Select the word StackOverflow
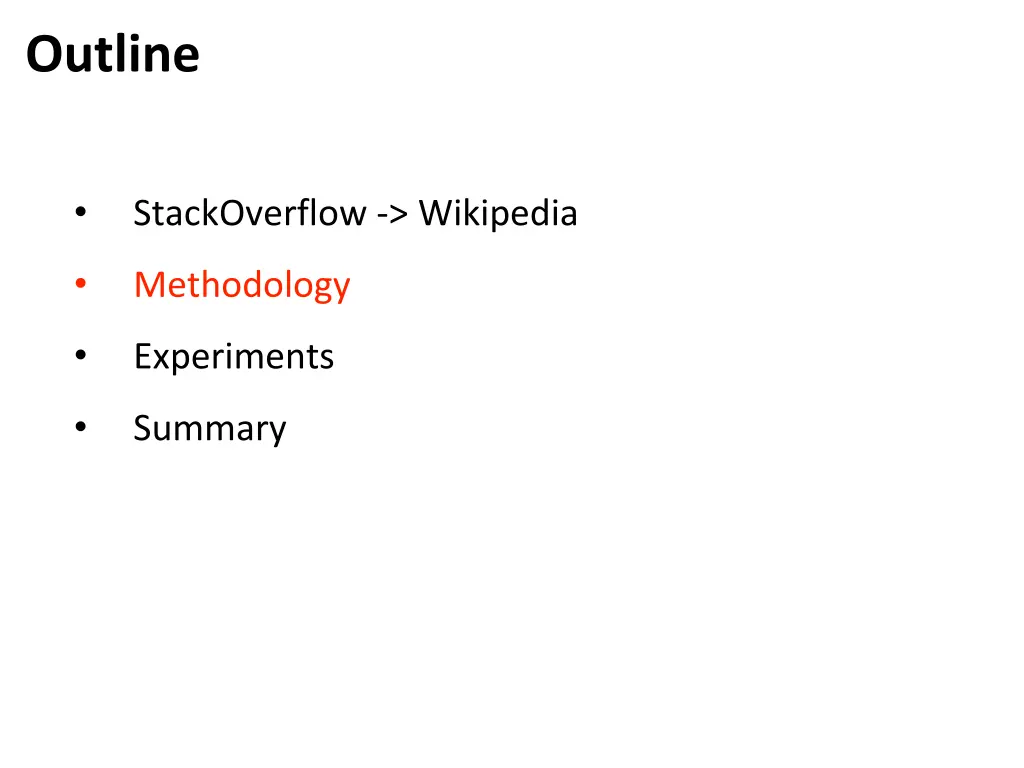 click(250, 213)
